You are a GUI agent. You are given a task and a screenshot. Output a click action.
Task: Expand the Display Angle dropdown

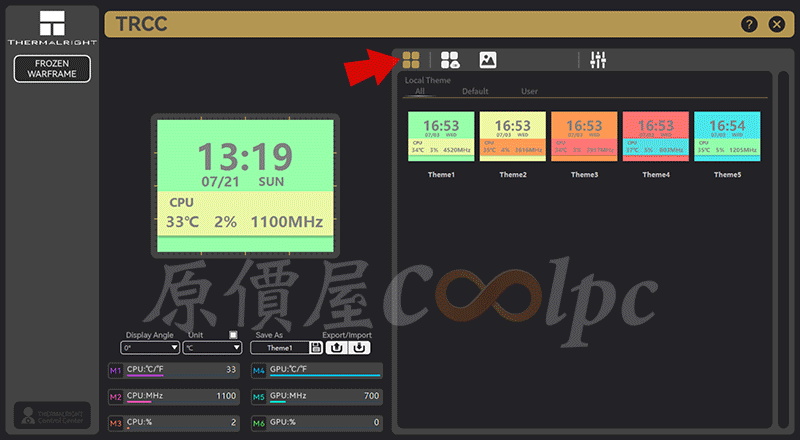click(x=150, y=348)
